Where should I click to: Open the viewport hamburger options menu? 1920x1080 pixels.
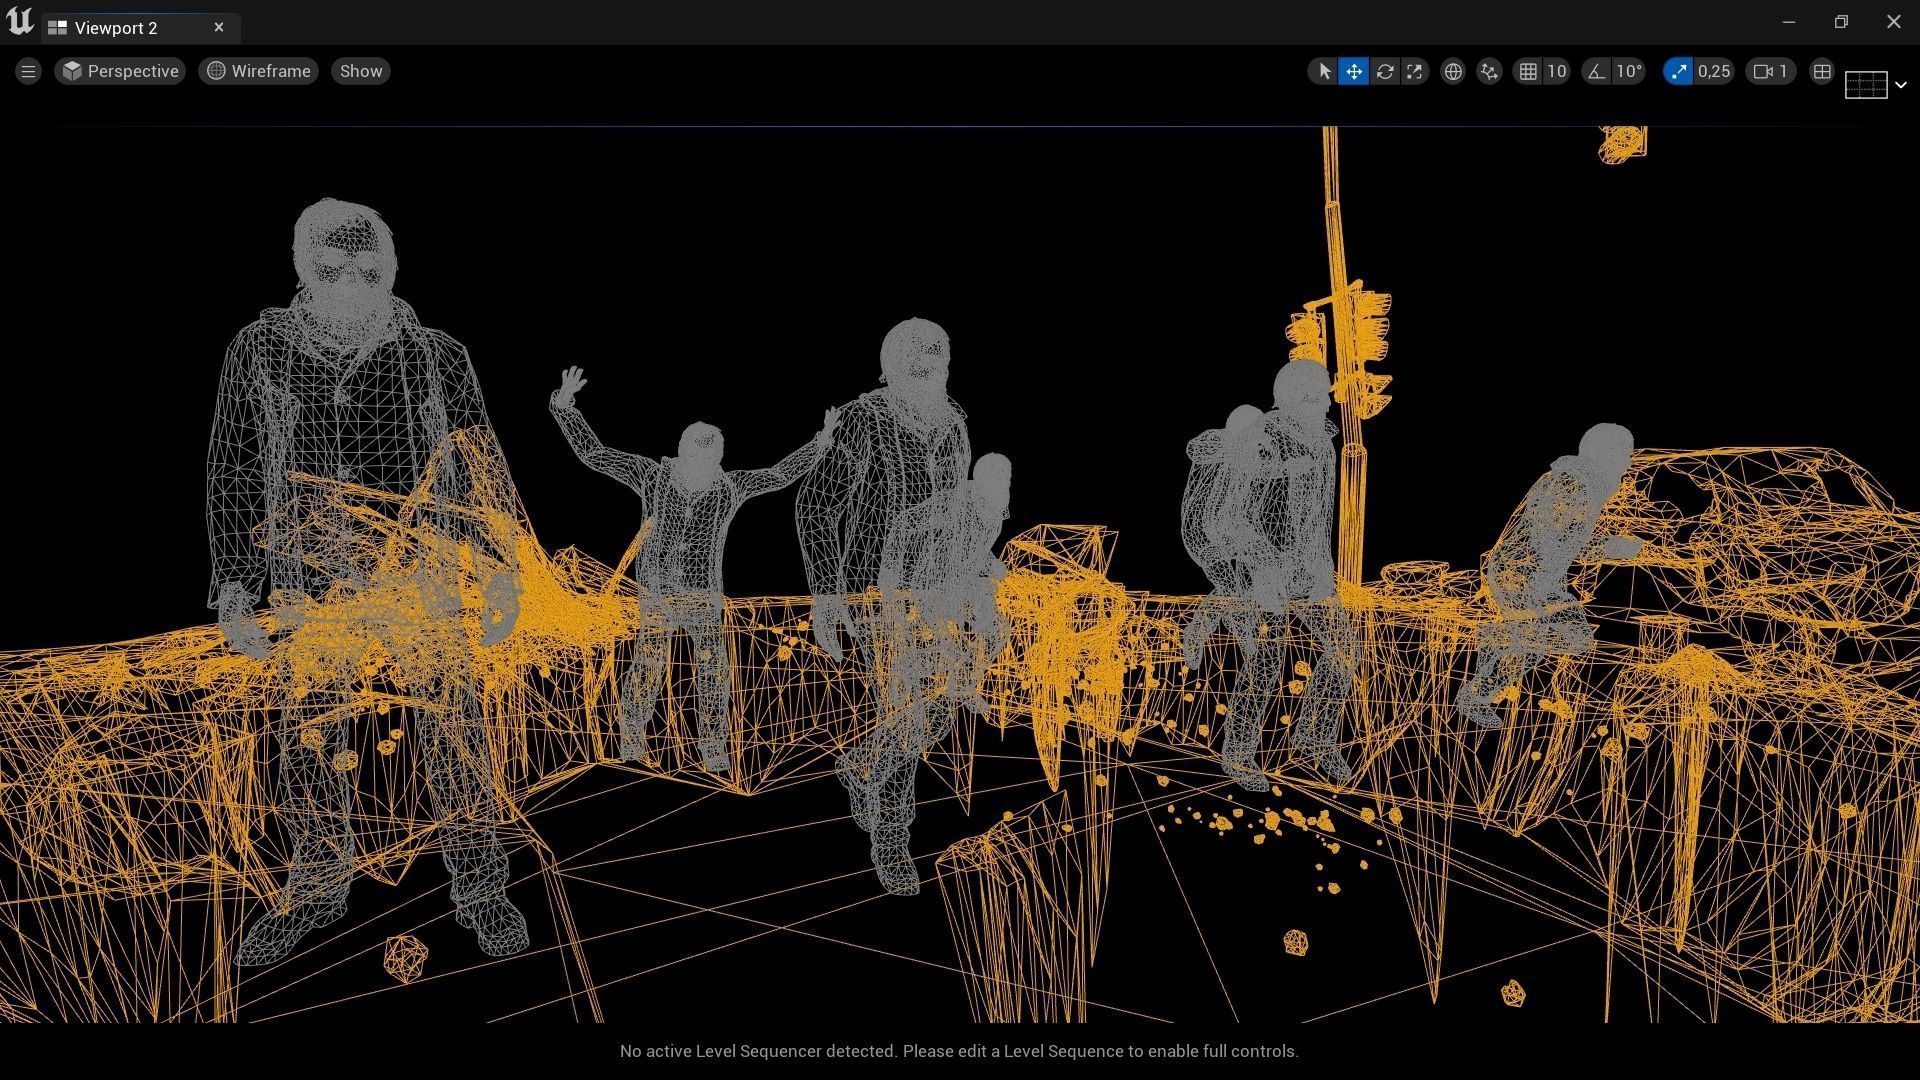[x=28, y=71]
